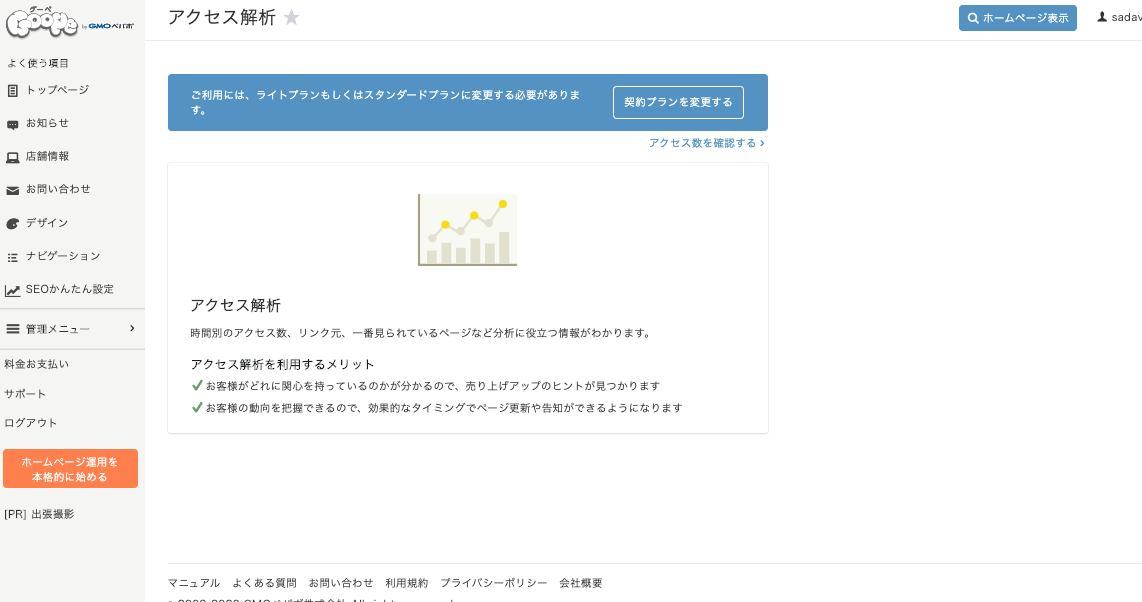The height and width of the screenshot is (602, 1142).
Task: Click the 管理メニュー hamburger icon
Action: pos(12,329)
